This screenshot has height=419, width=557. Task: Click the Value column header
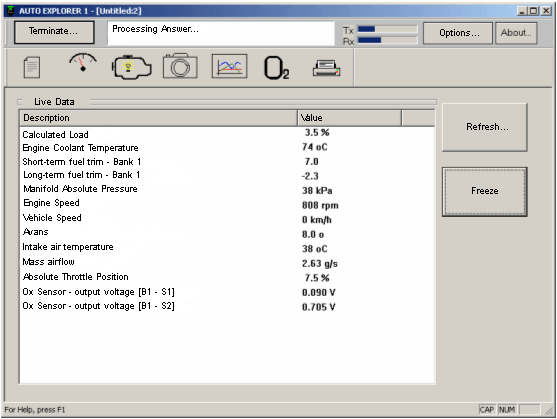(350, 118)
